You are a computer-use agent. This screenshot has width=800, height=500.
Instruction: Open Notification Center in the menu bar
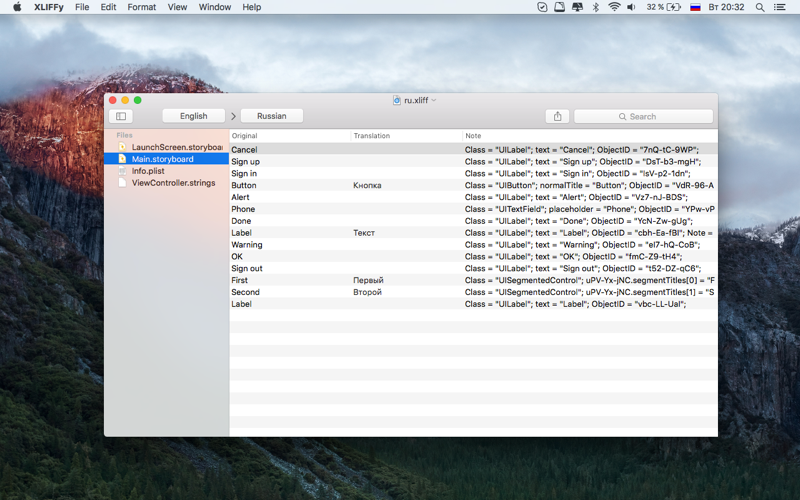tap(780, 7)
